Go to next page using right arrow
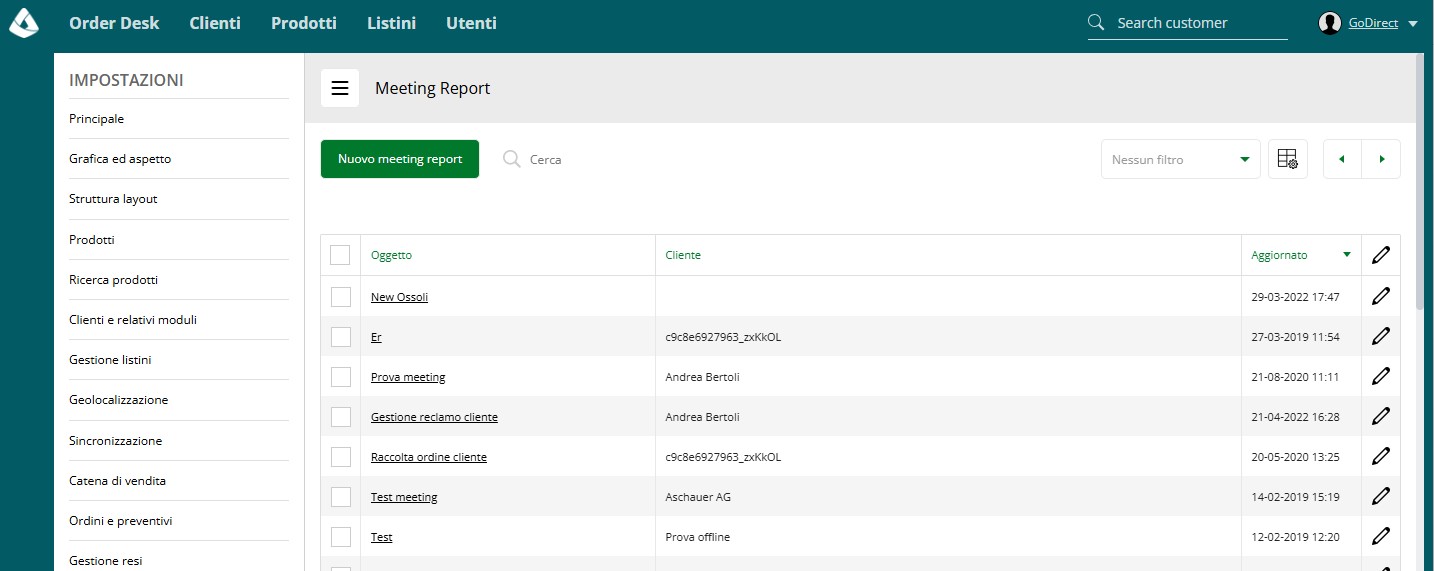Image resolution: width=1434 pixels, height=571 pixels. 1381,159
